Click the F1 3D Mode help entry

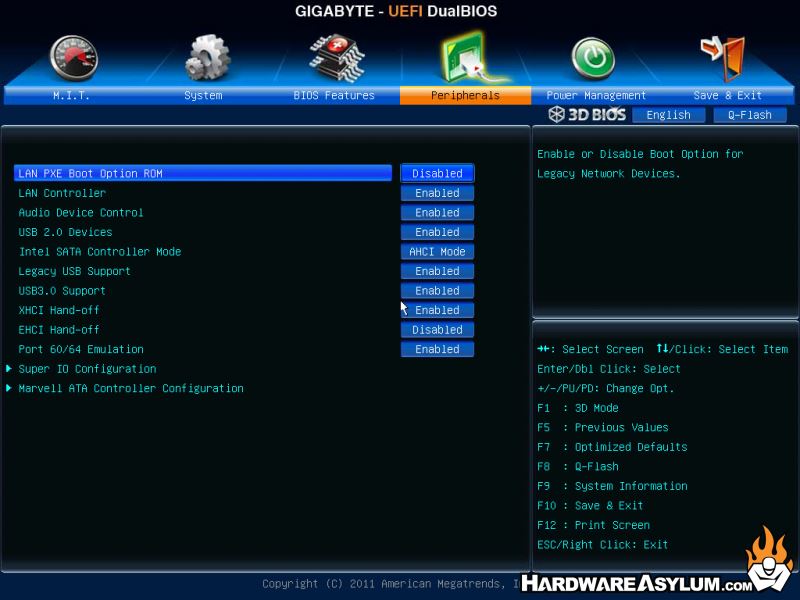[578, 408]
